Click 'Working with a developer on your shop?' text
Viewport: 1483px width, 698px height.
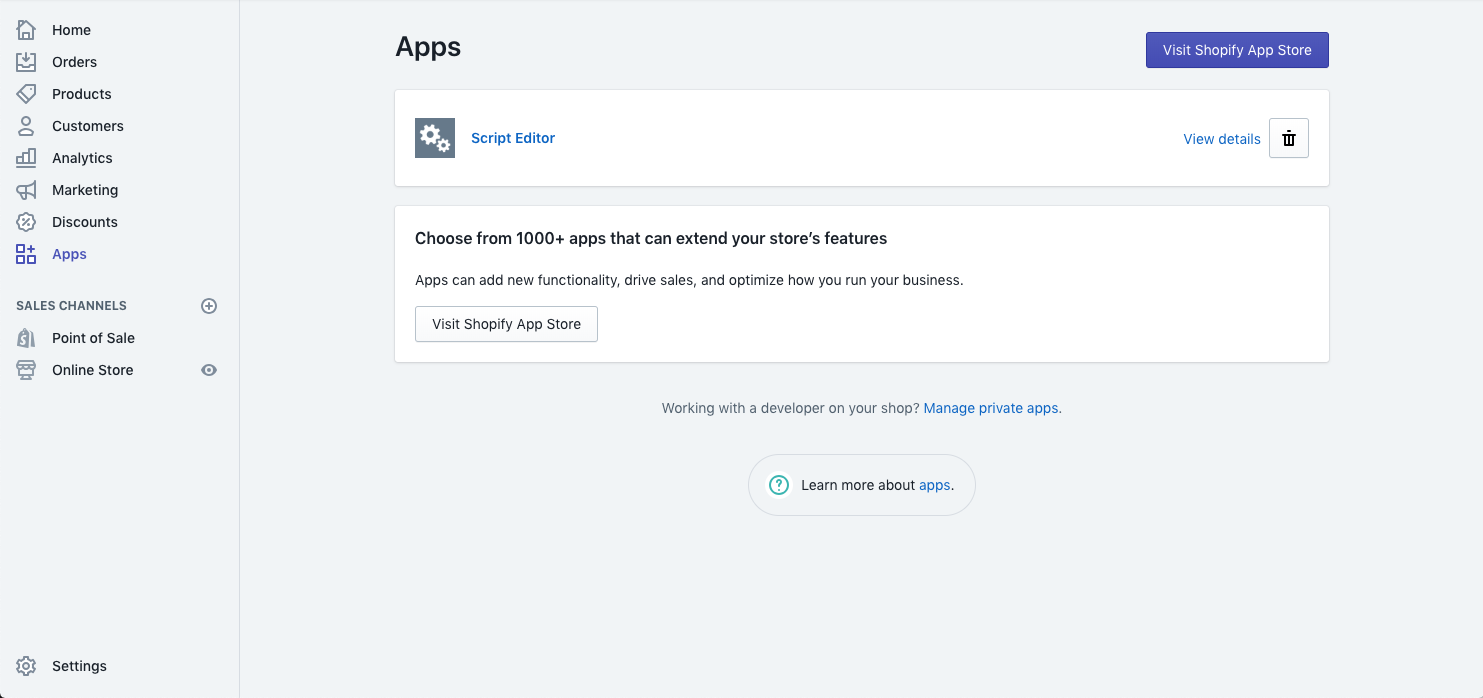(790, 408)
